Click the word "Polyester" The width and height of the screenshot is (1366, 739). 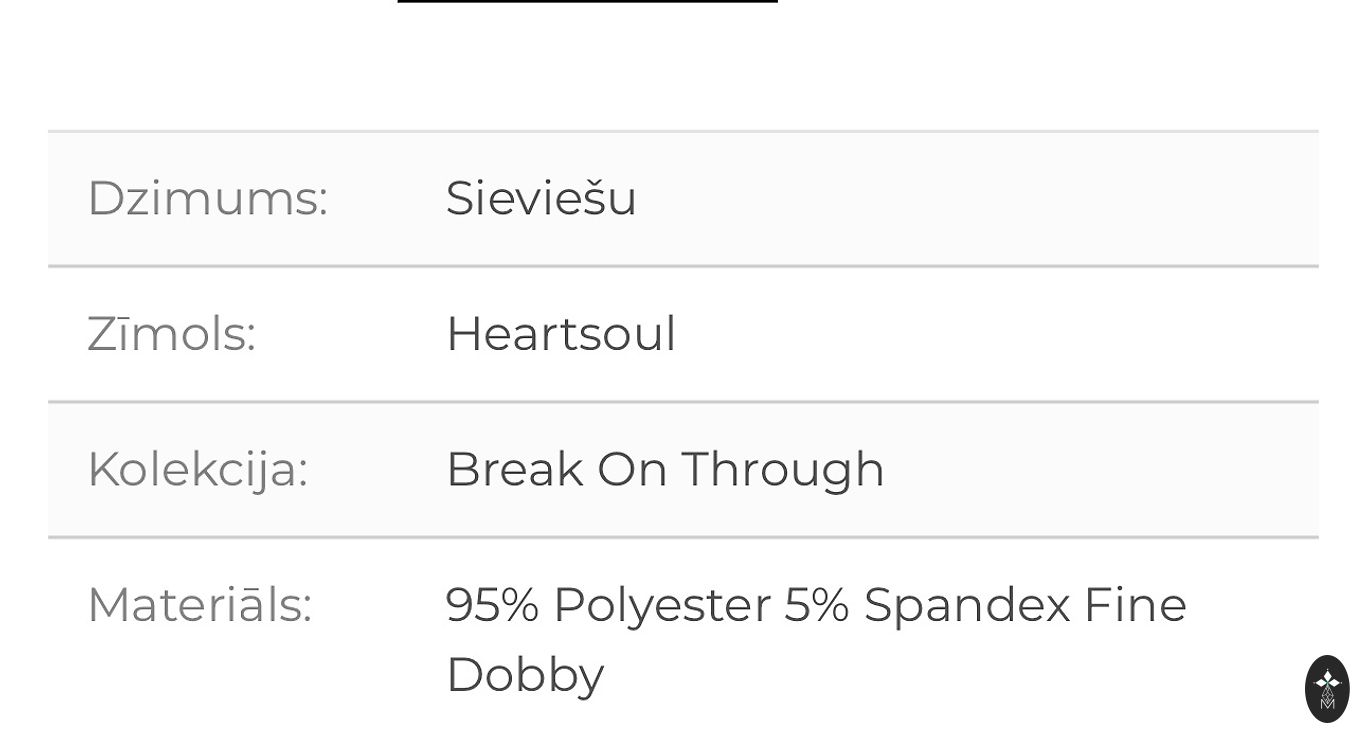pos(661,605)
